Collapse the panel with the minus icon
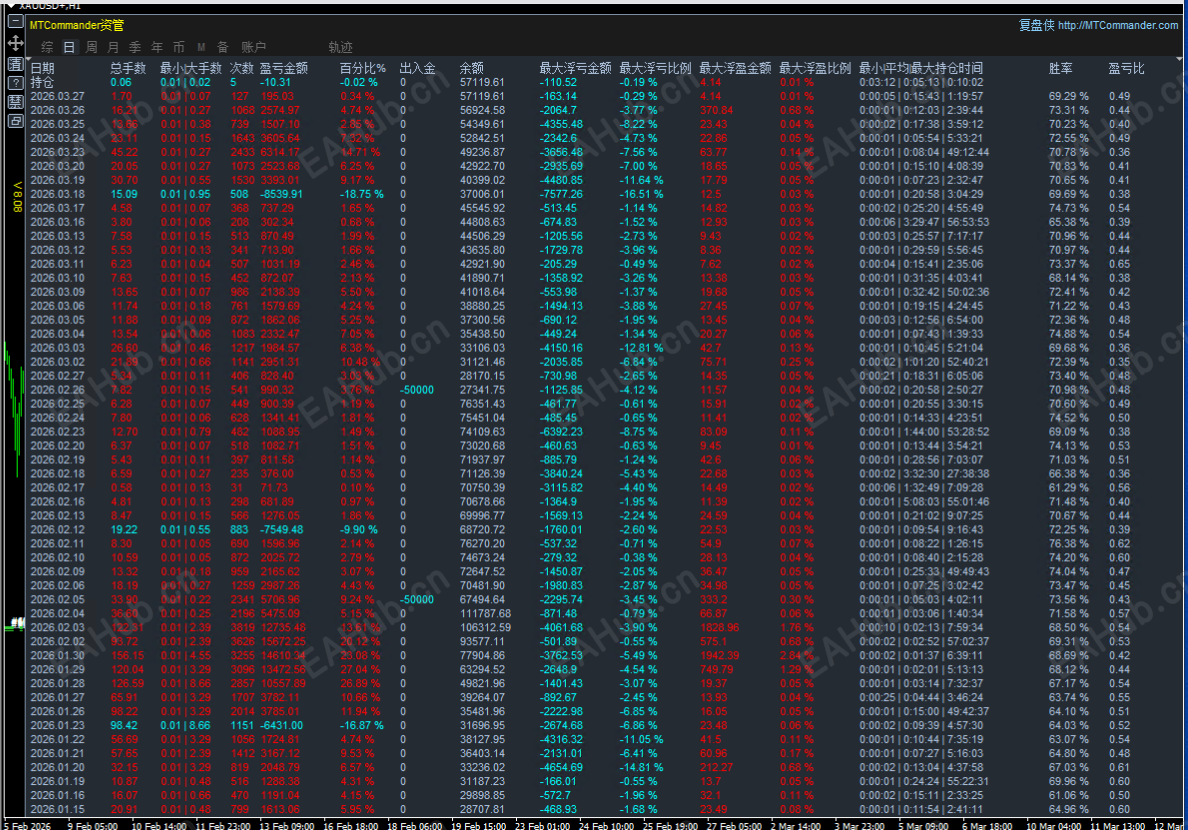The height and width of the screenshot is (830, 1188). [x=15, y=22]
